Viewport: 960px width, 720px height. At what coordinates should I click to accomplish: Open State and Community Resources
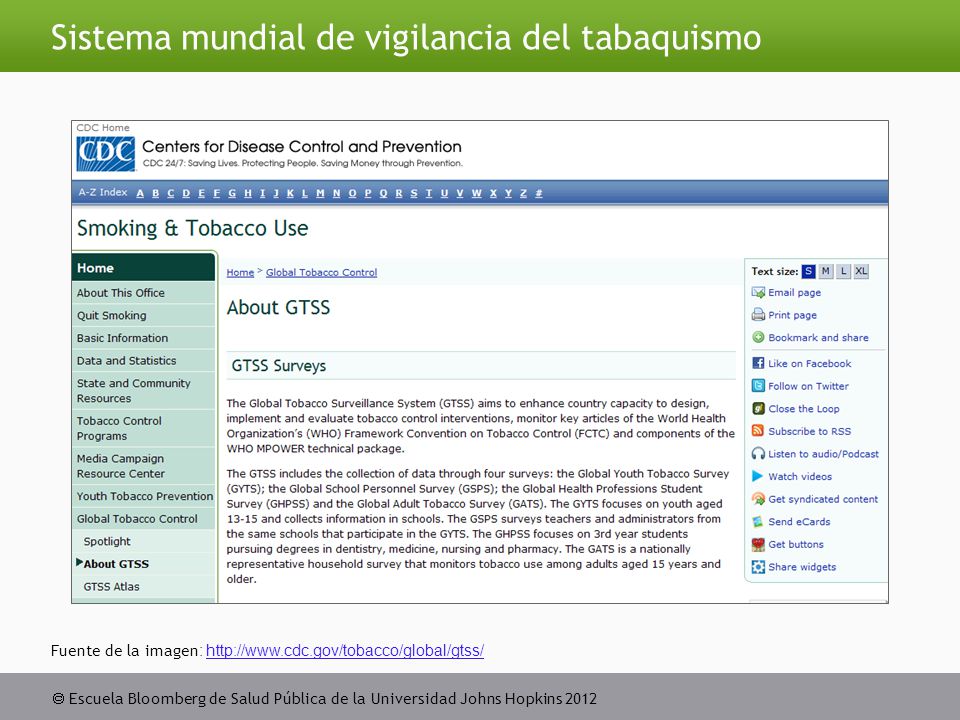coord(143,391)
